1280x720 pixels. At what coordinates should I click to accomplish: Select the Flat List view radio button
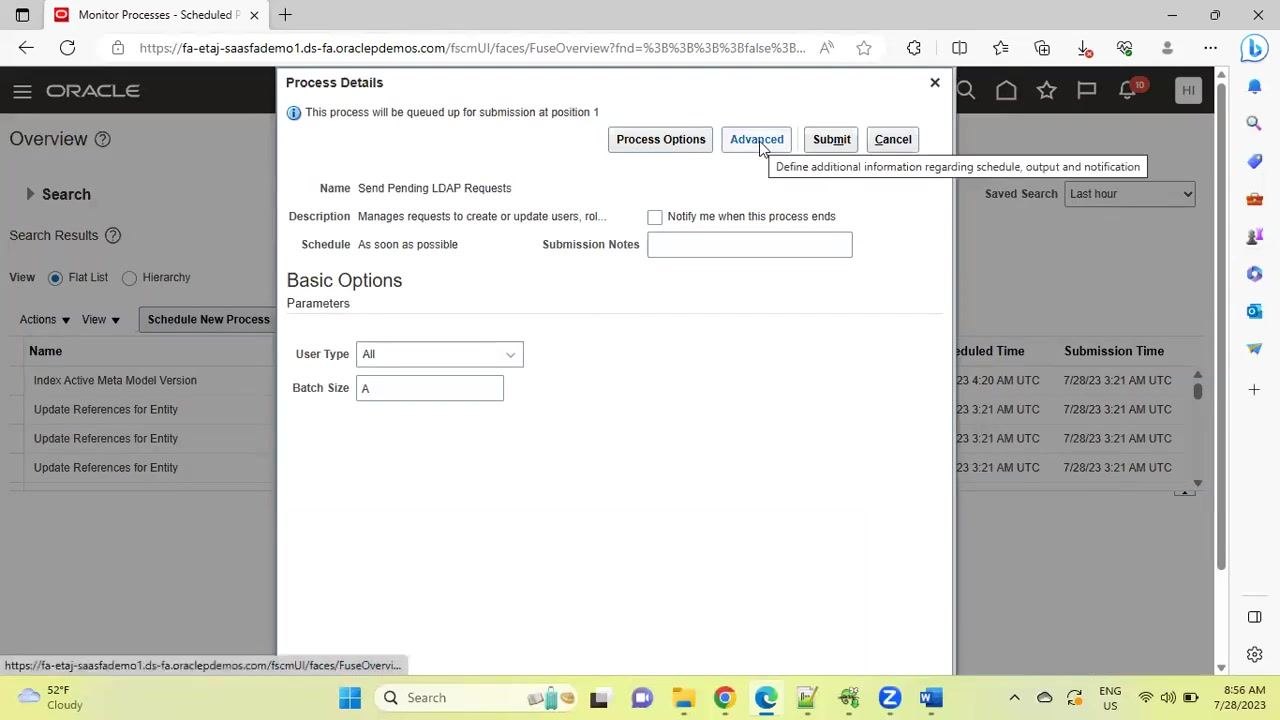click(55, 278)
